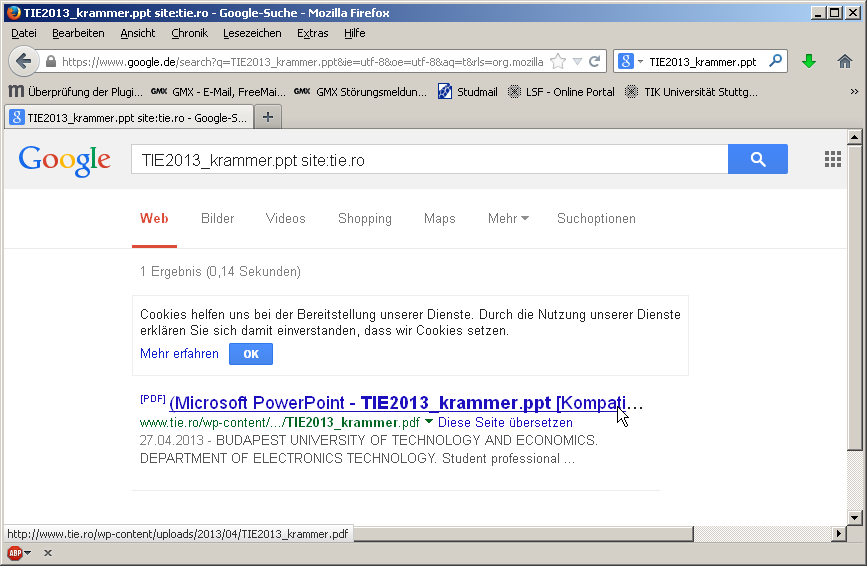Accept cookies with the OK button
The image size is (867, 566).
[x=251, y=354]
